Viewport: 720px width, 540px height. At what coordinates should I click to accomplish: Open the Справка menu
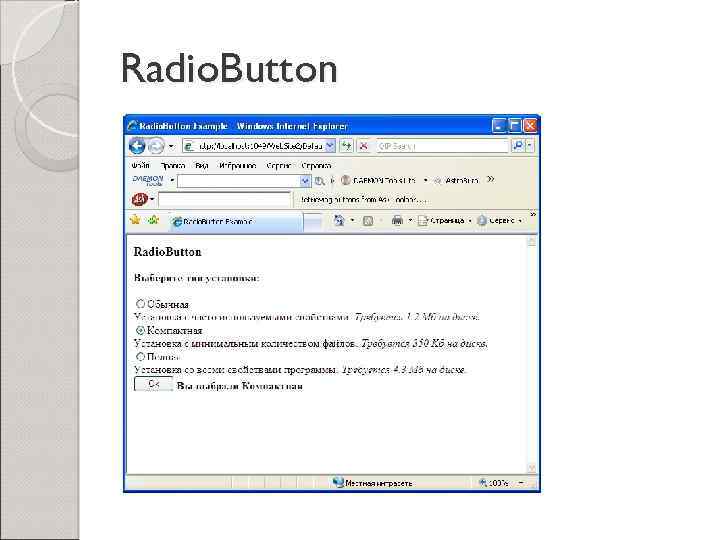316,166
